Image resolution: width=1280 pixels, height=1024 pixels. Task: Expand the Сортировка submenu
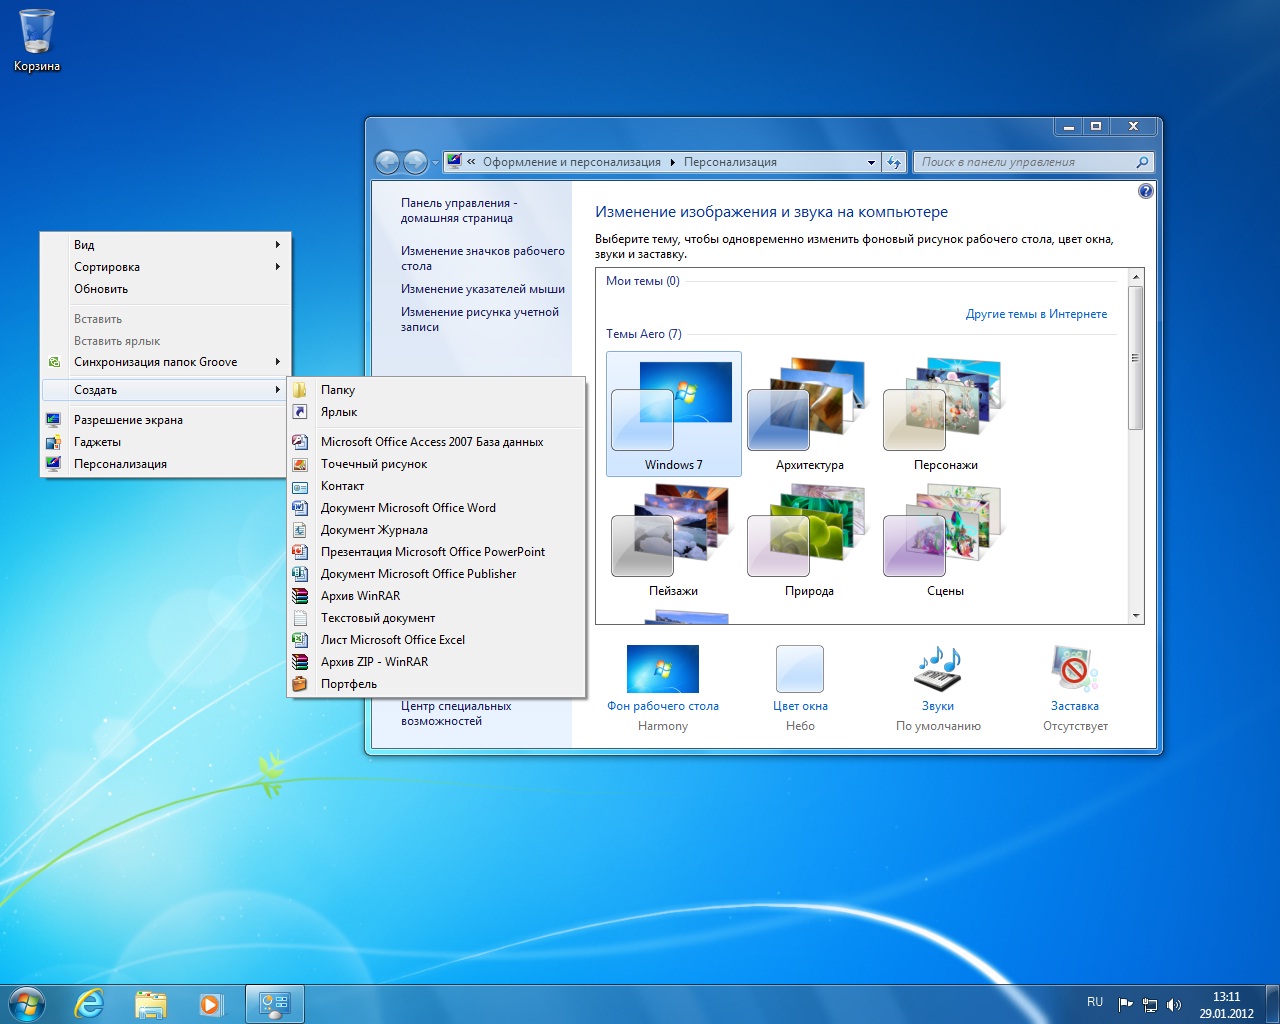click(166, 267)
